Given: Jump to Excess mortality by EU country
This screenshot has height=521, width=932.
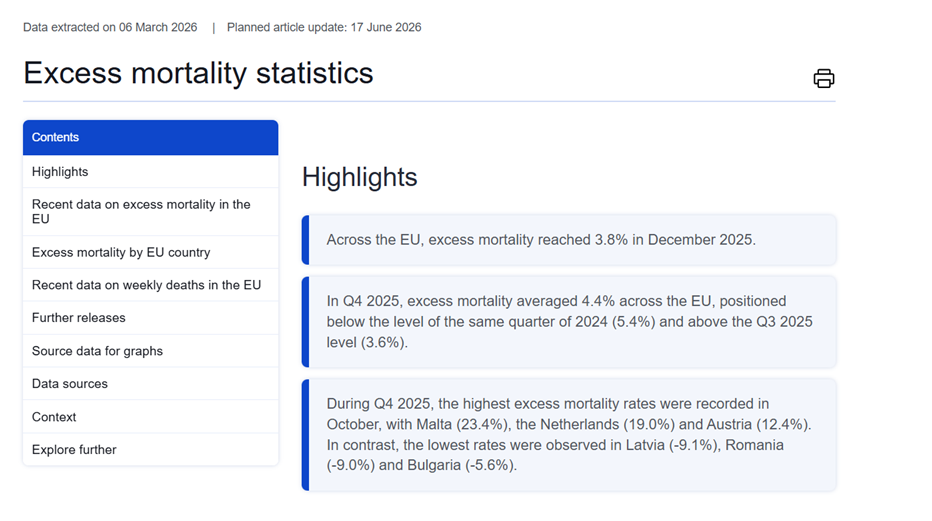Looking at the screenshot, I should [121, 253].
